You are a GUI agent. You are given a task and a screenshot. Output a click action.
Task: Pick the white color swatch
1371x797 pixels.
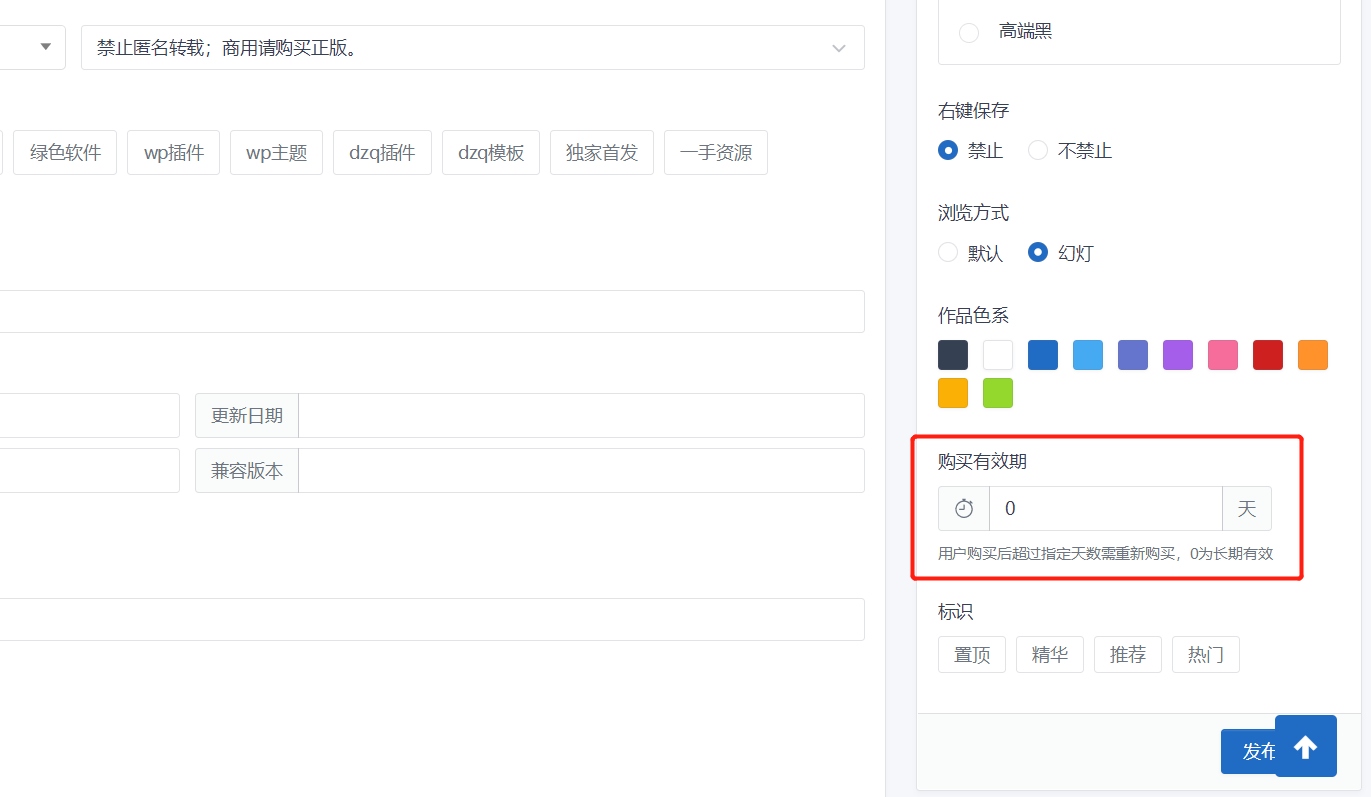998,355
